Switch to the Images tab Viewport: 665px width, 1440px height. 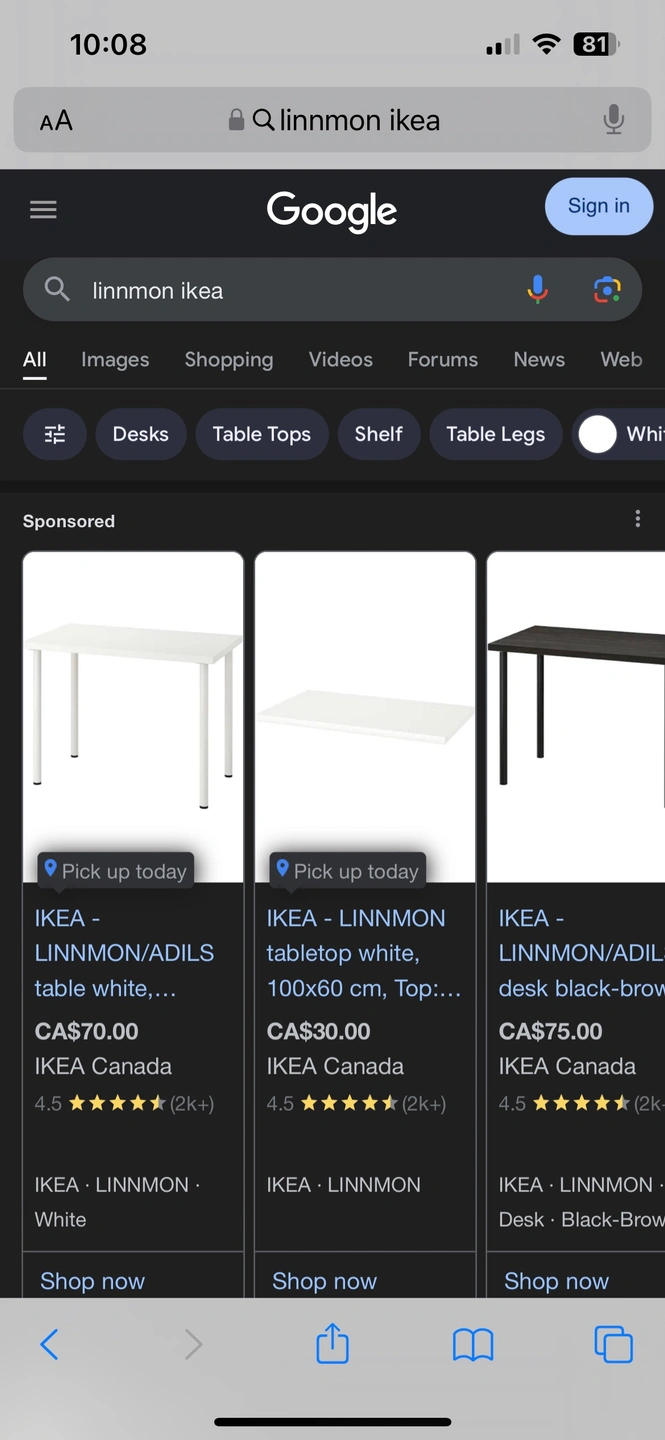[115, 359]
